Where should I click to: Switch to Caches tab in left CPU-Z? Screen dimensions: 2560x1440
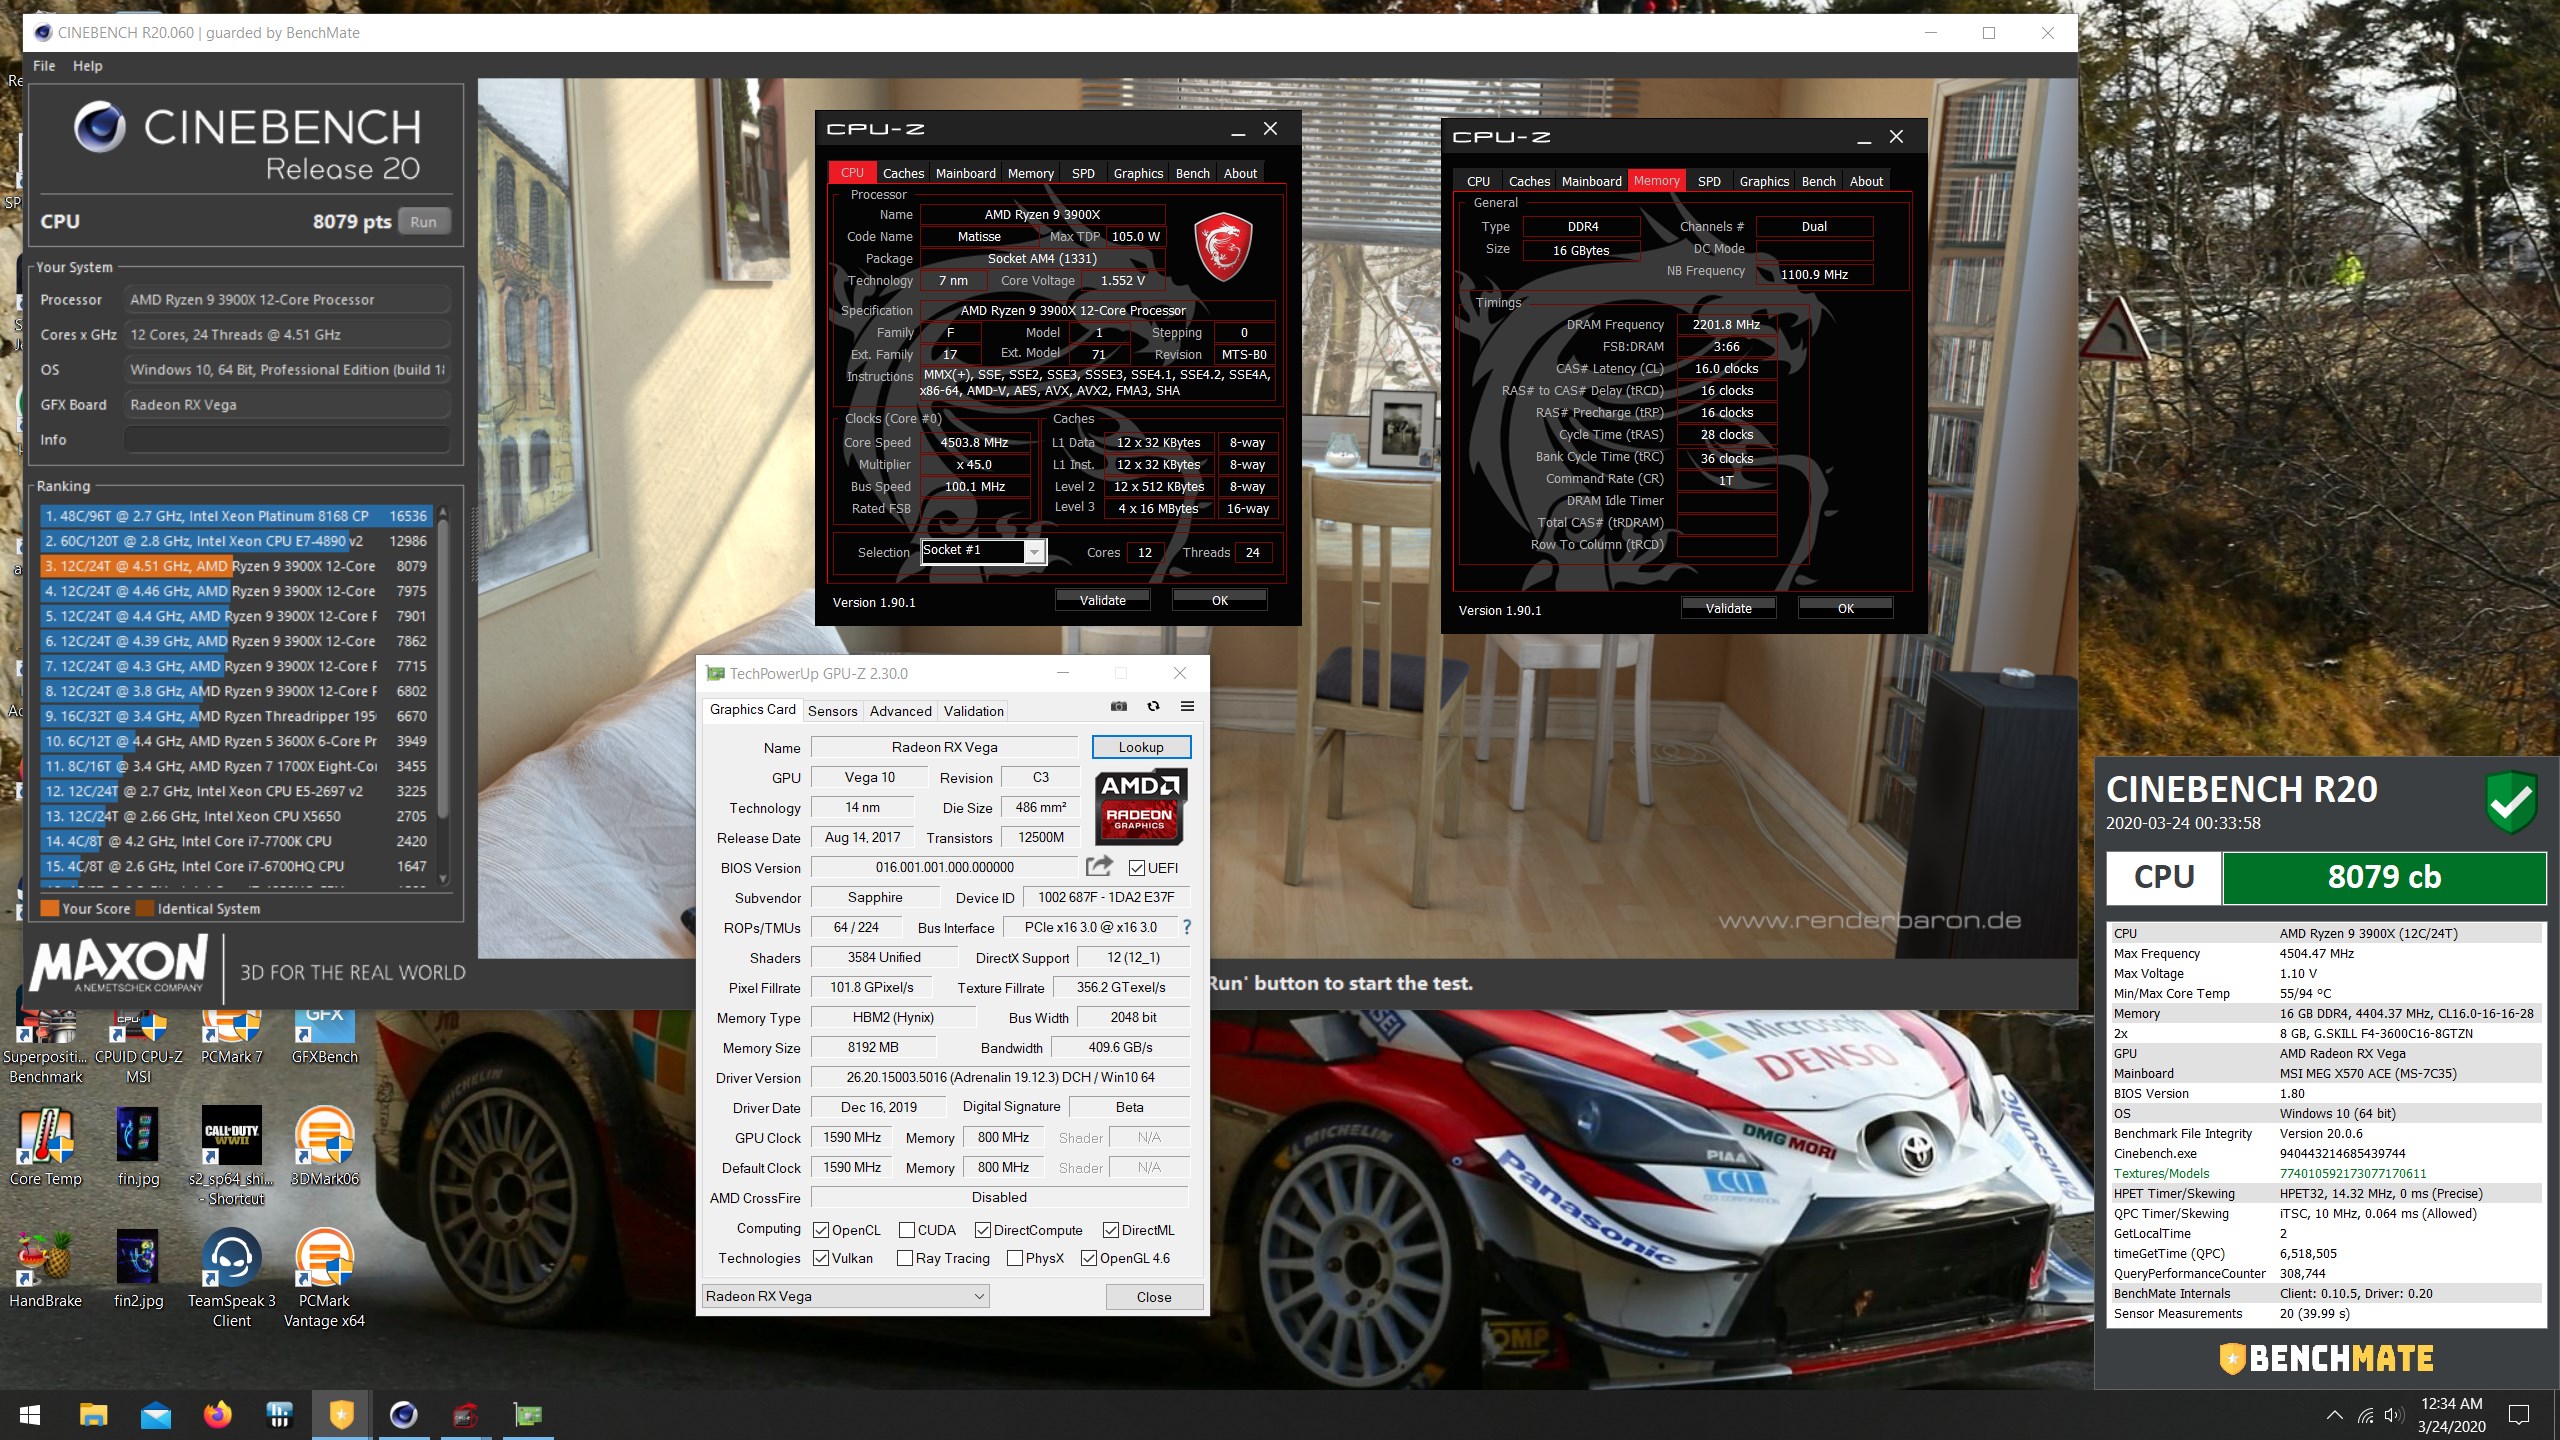click(x=903, y=173)
